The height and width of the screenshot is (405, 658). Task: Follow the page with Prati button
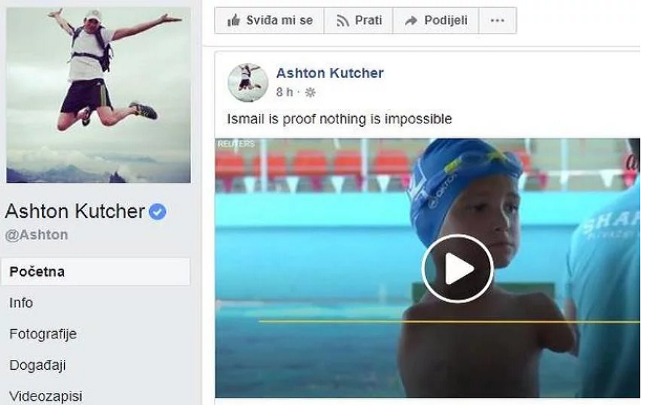click(x=359, y=21)
